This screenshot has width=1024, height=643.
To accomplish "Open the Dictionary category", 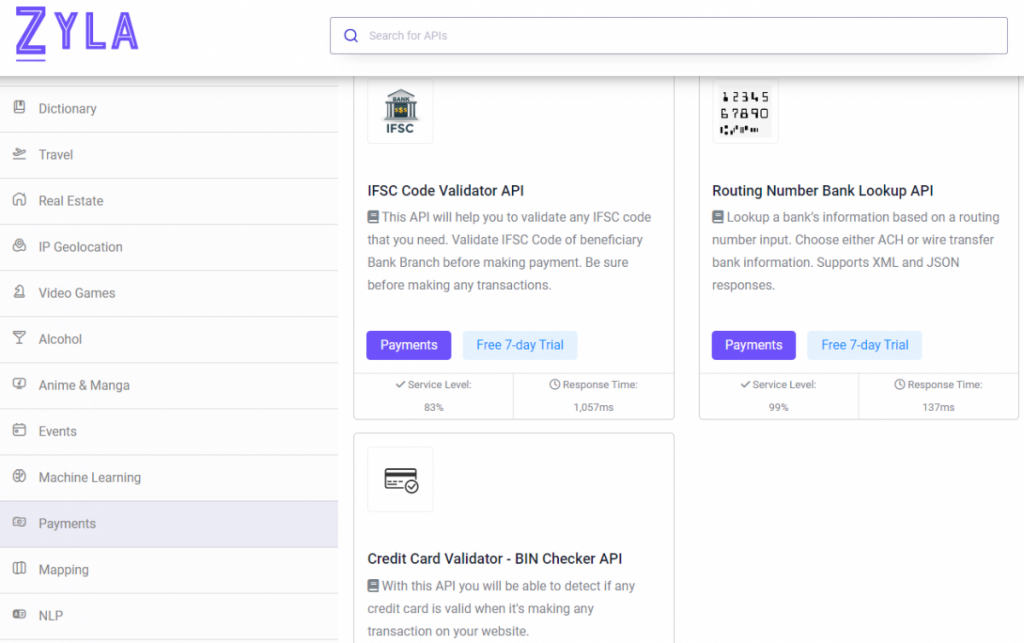I will click(x=168, y=109).
